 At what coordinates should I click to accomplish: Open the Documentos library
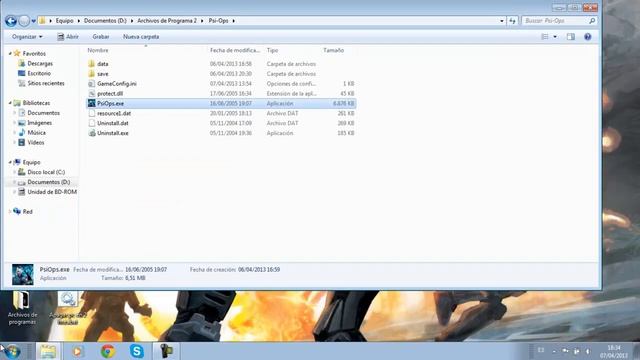(x=43, y=113)
